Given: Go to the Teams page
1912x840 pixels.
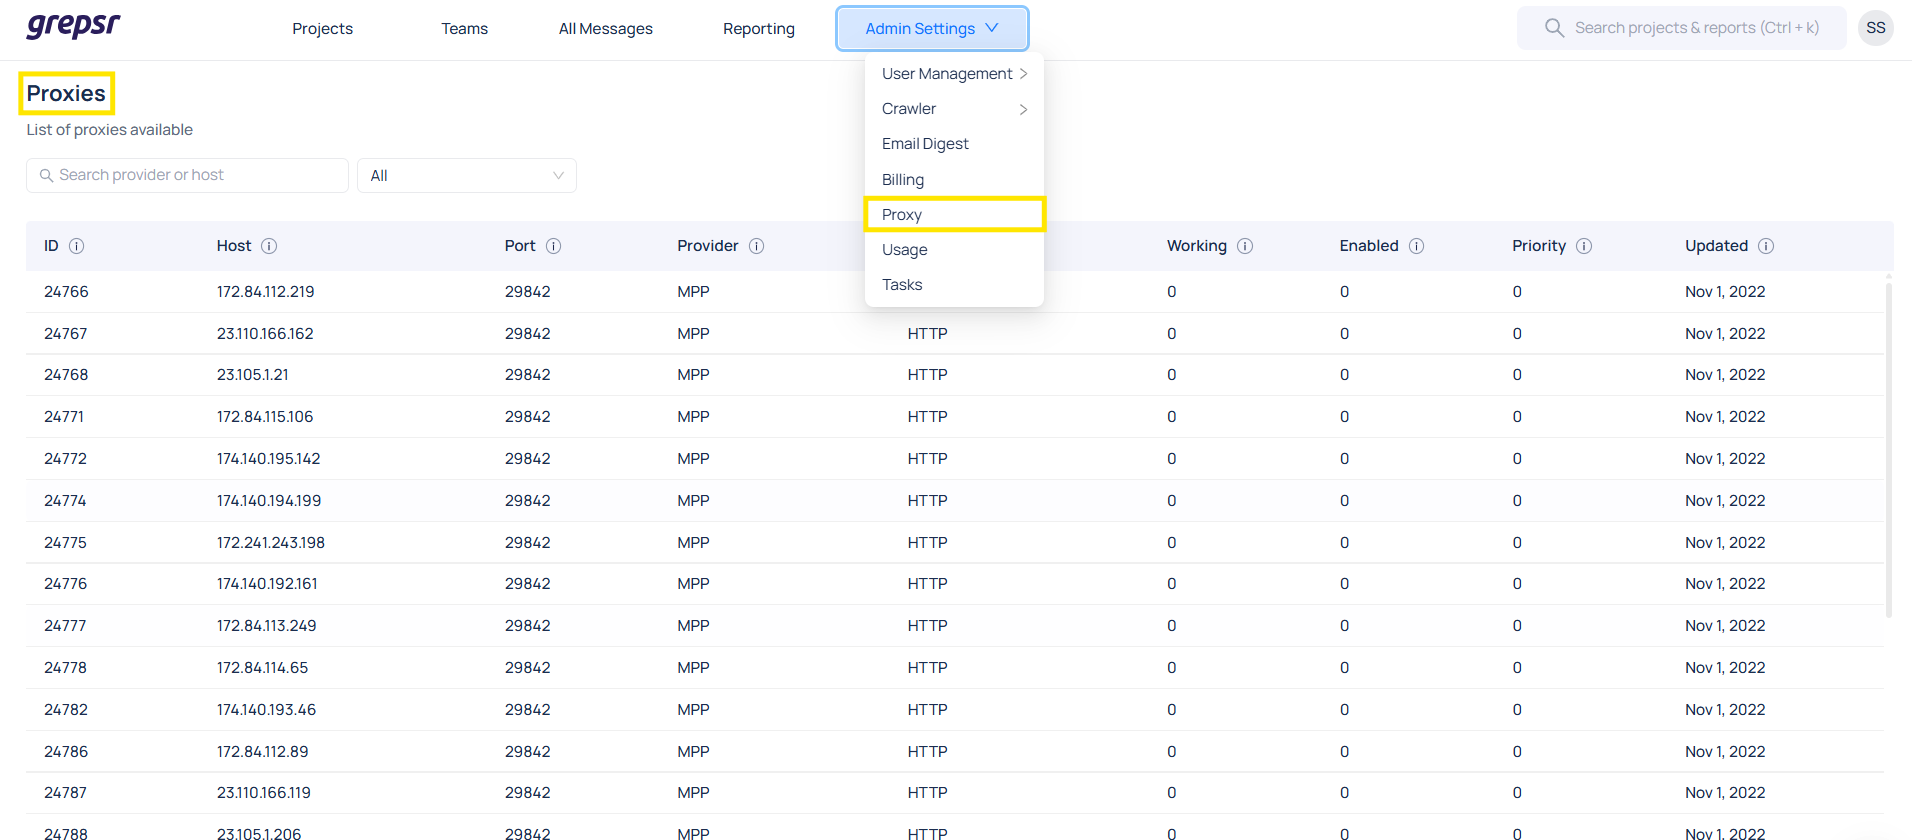Looking at the screenshot, I should click(465, 29).
